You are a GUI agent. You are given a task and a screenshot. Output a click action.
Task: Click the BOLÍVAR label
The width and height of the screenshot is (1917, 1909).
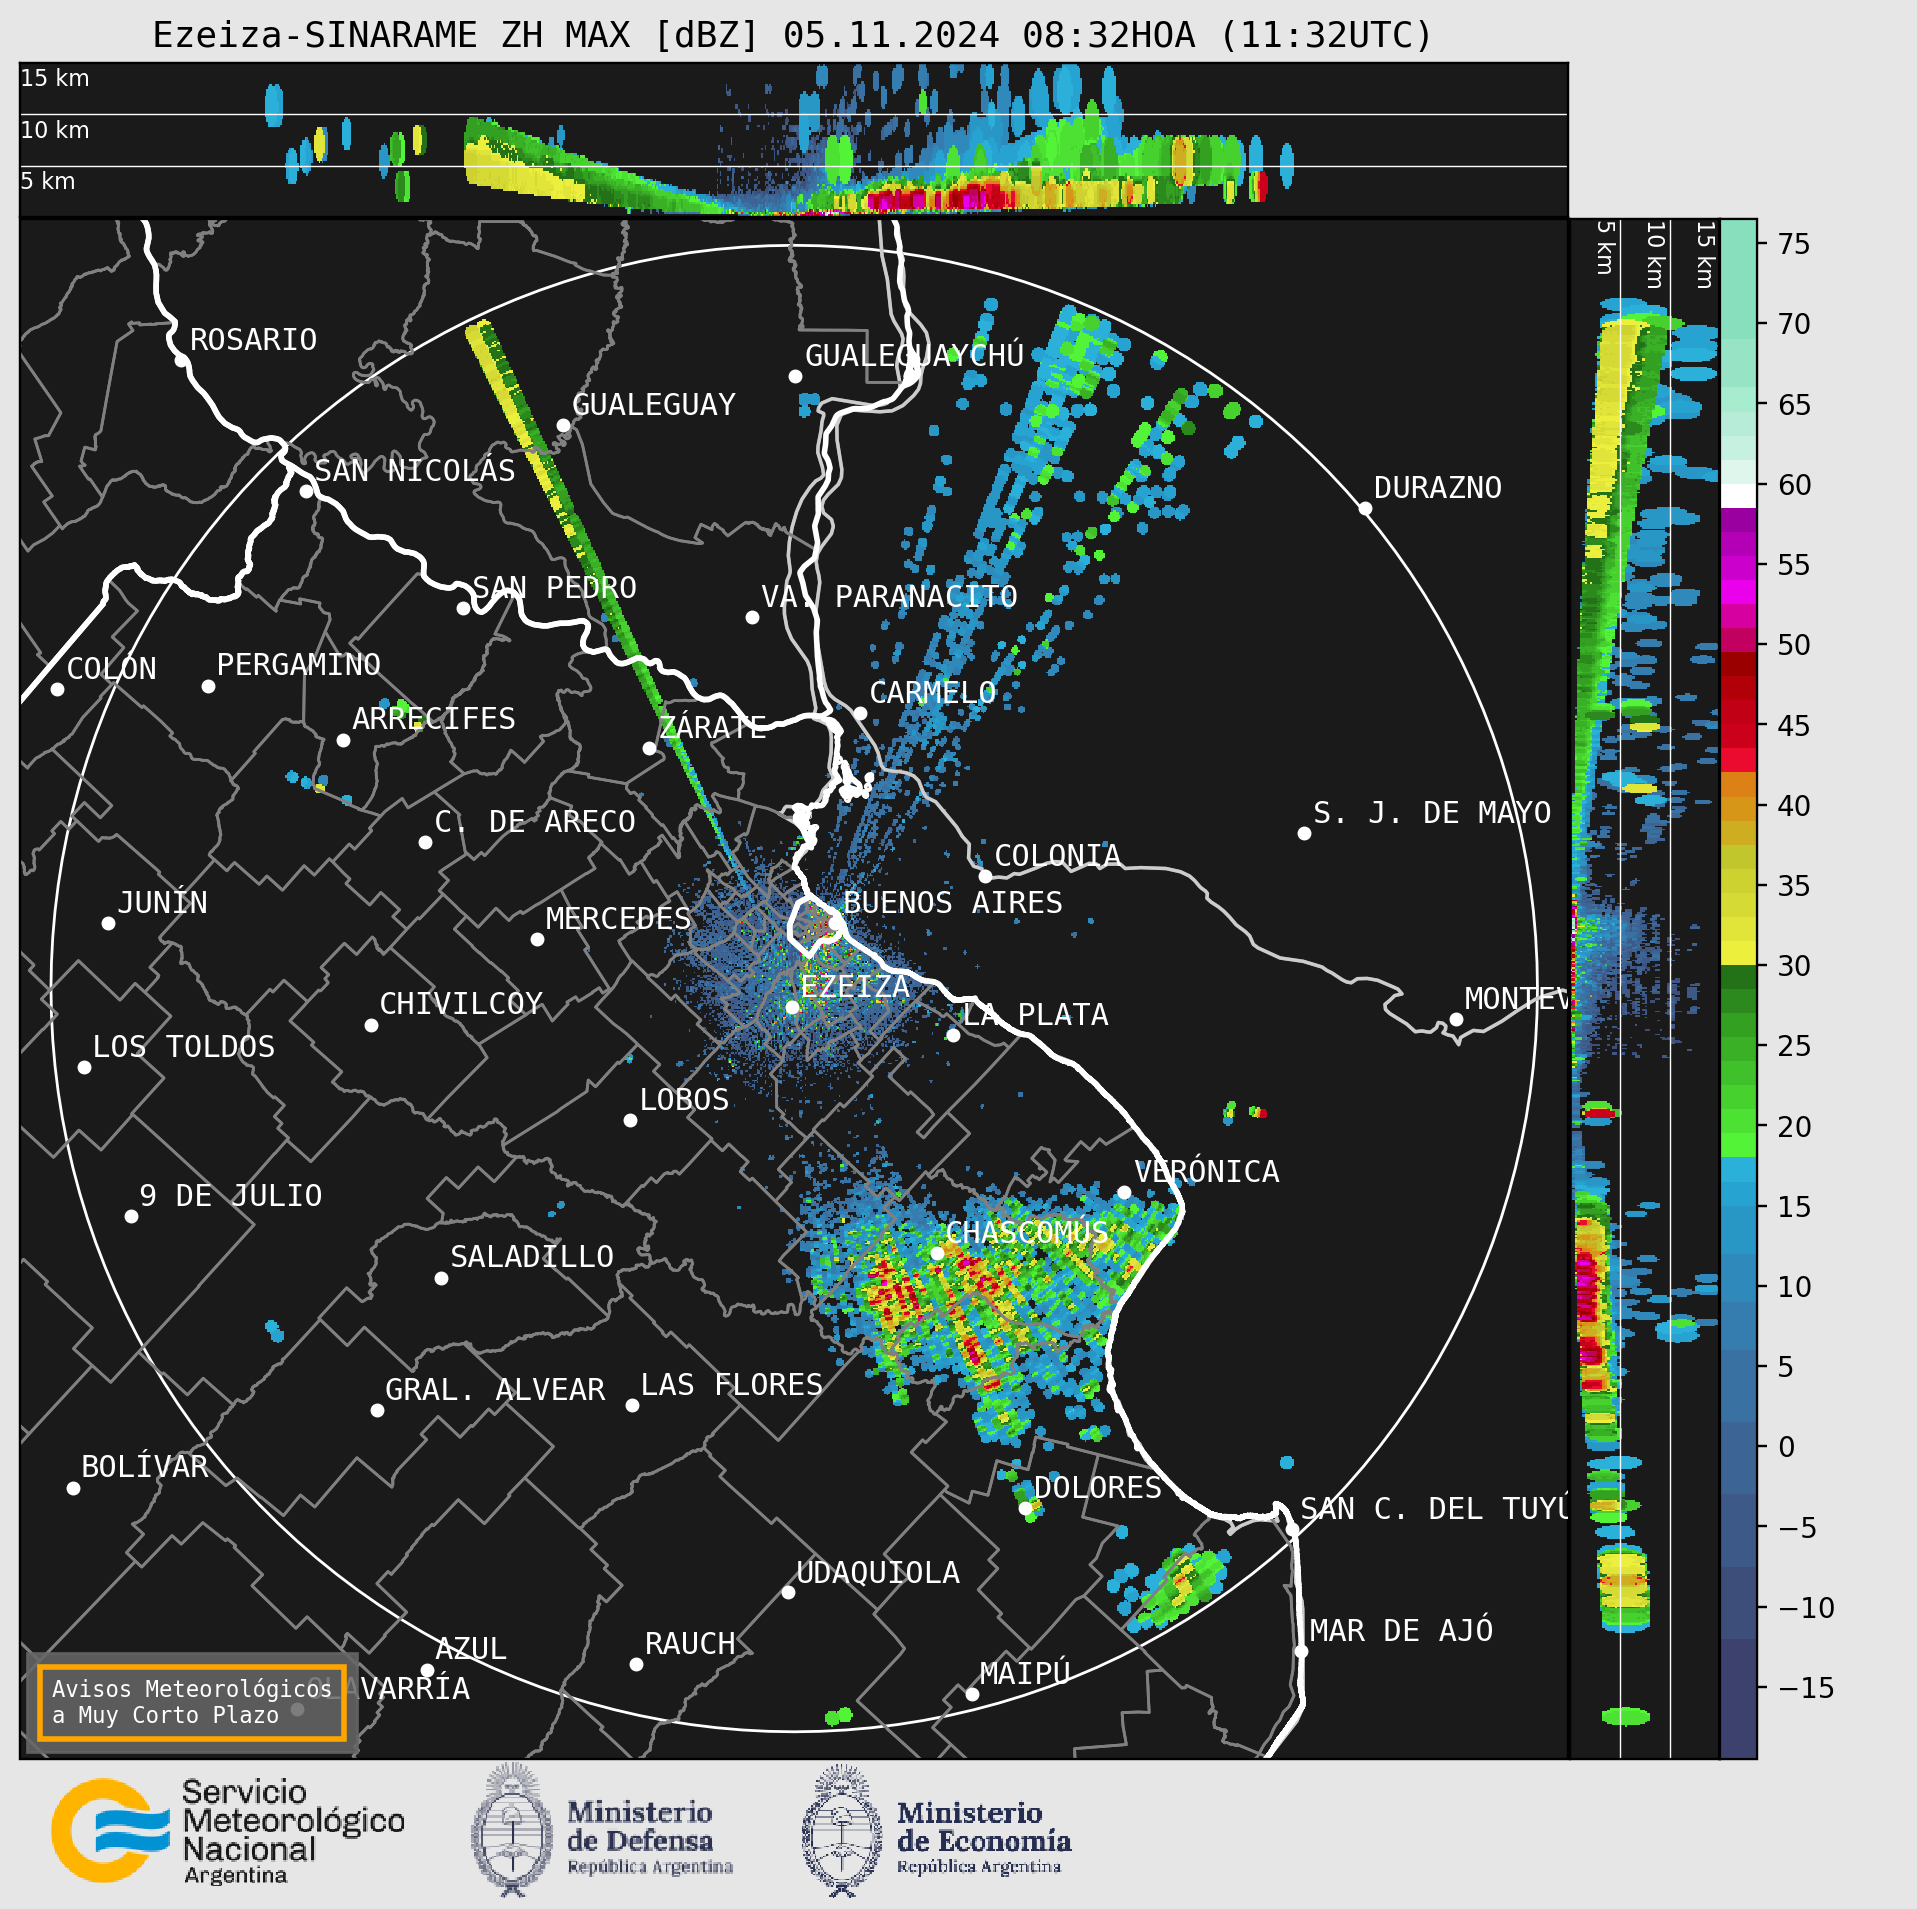(x=144, y=1467)
